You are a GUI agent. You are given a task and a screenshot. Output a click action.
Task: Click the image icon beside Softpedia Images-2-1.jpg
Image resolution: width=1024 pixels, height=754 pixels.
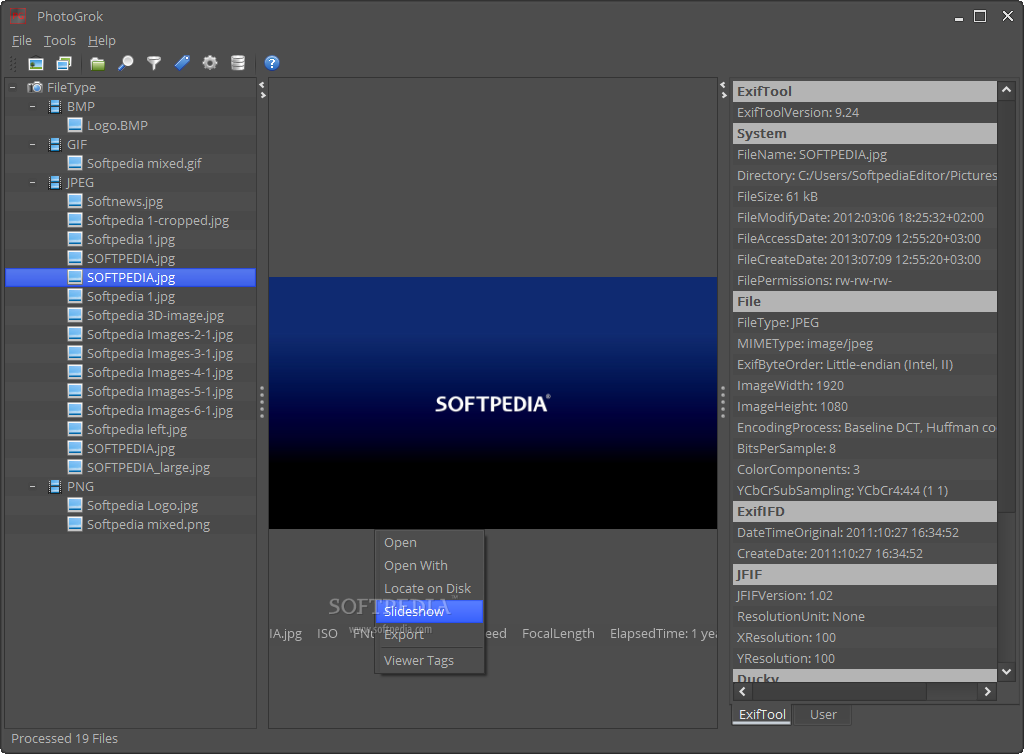tap(76, 334)
